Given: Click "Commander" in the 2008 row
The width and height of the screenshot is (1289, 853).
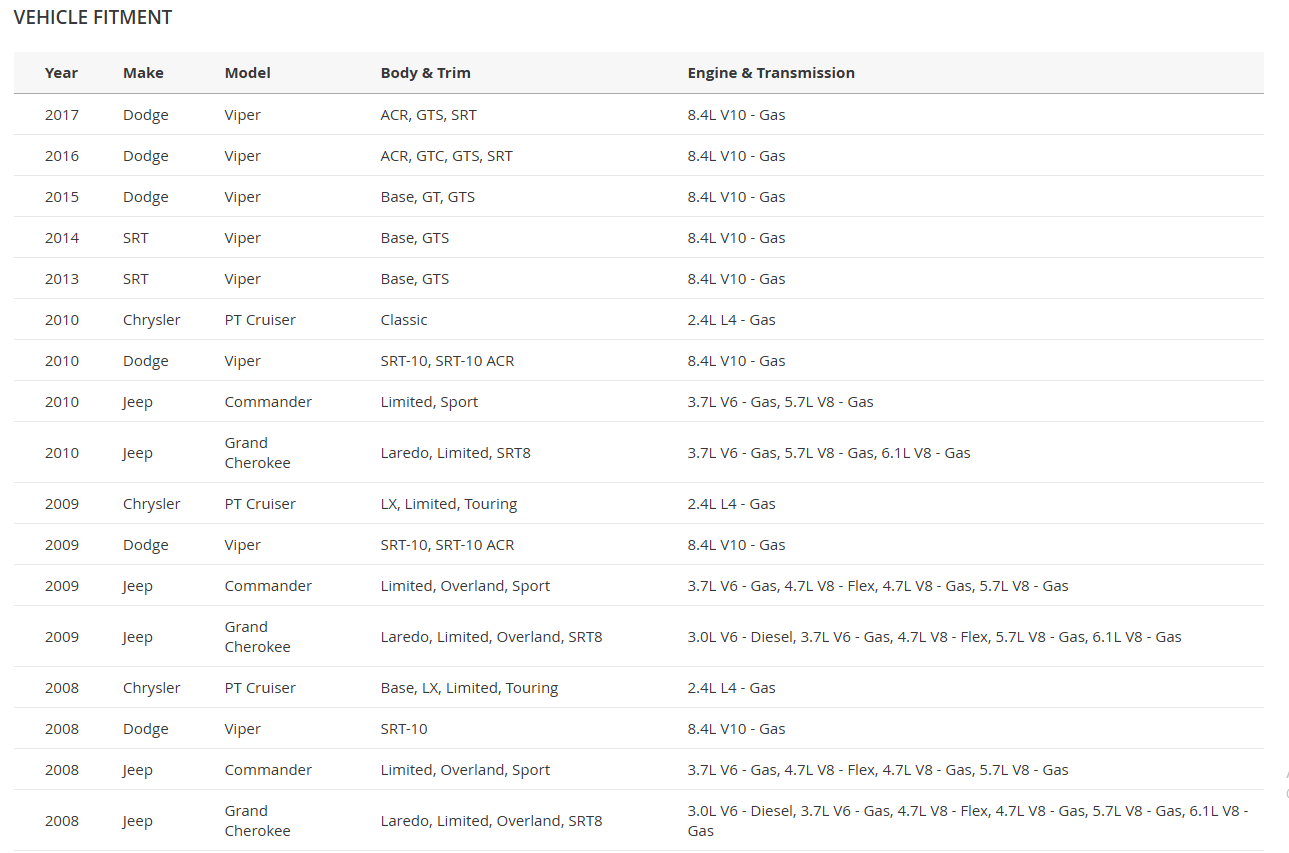Looking at the screenshot, I should pos(268,770).
